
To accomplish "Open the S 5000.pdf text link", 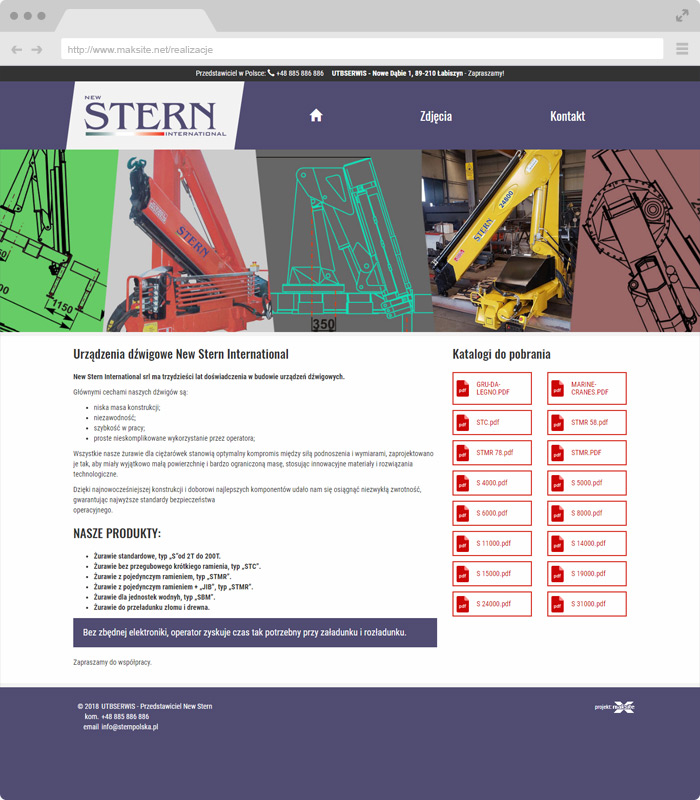I will point(587,483).
